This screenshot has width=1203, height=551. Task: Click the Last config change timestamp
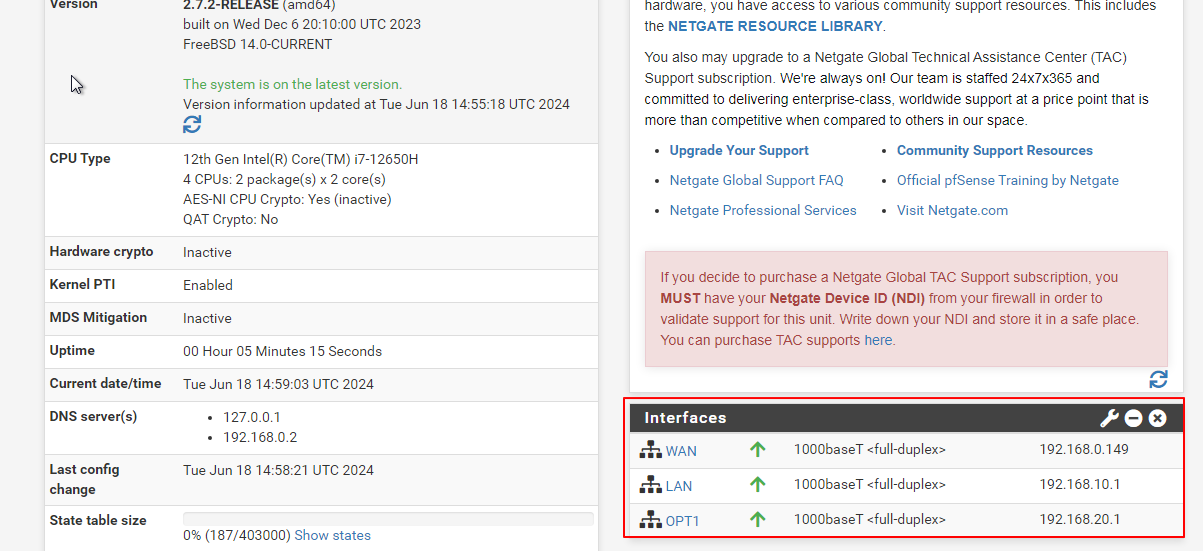pos(278,470)
